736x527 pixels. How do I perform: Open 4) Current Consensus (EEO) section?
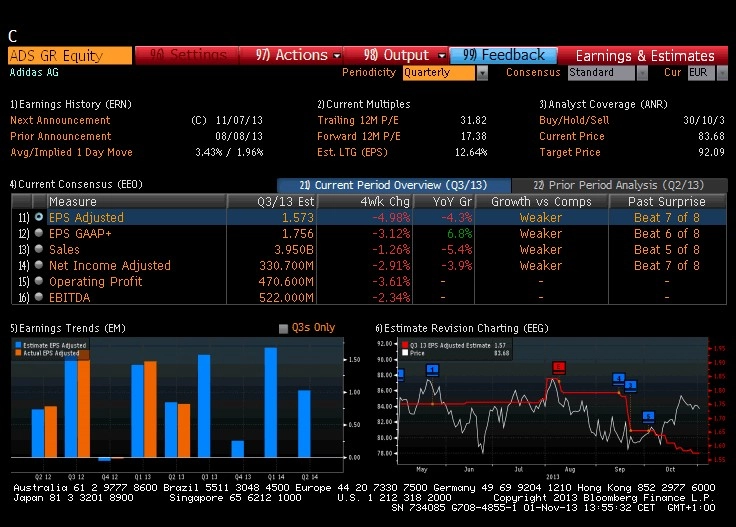coord(76,184)
